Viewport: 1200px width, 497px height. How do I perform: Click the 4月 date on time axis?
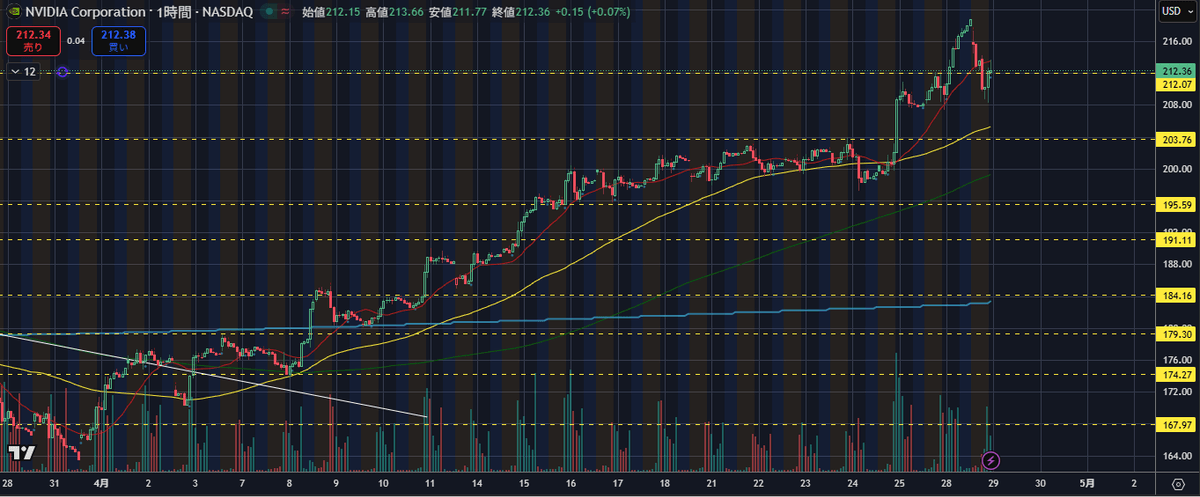tap(100, 483)
